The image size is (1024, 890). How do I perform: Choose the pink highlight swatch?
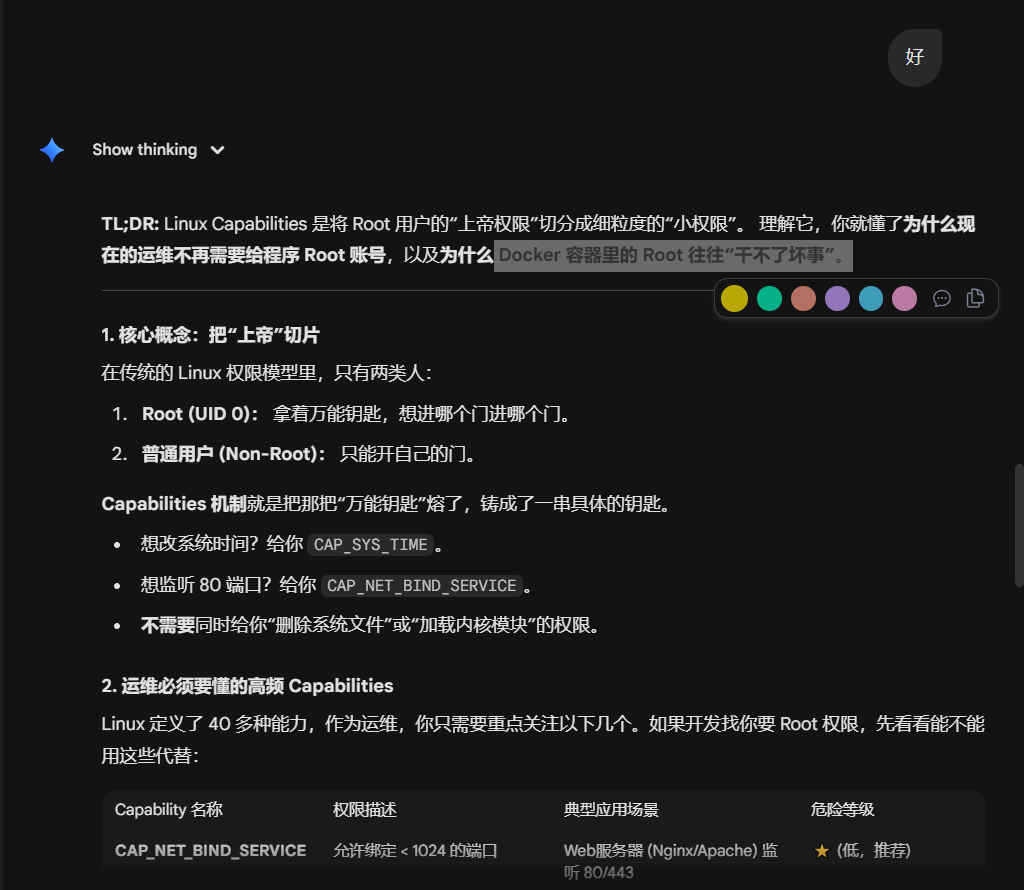point(905,298)
